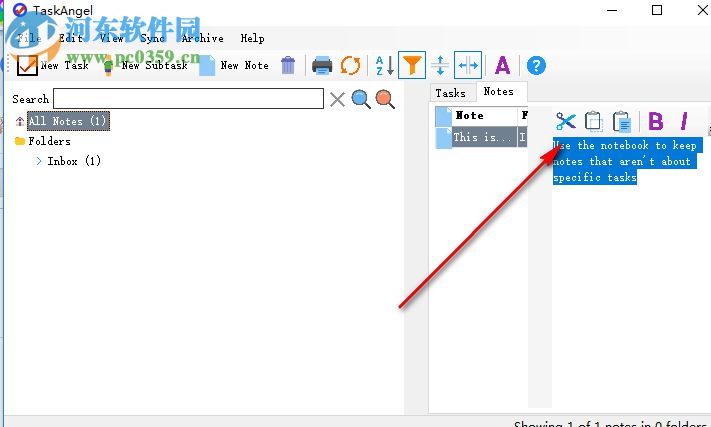Open the Sync menu
This screenshot has width=711, height=427.
tap(152, 38)
